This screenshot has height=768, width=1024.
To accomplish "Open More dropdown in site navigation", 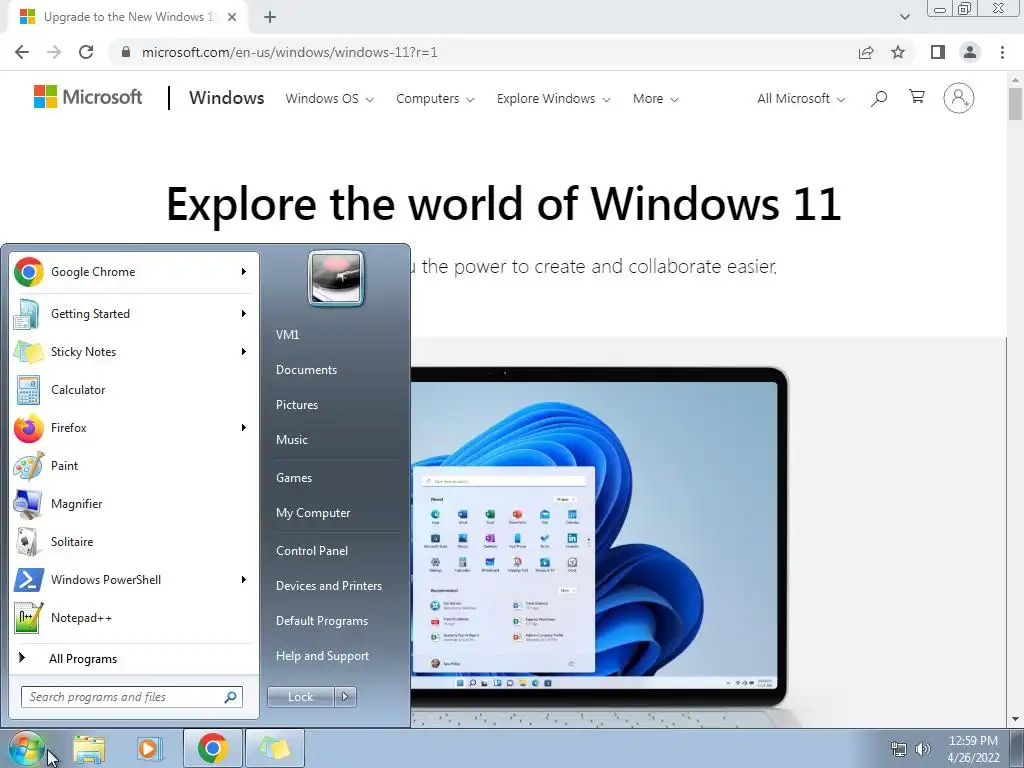I will [656, 99].
